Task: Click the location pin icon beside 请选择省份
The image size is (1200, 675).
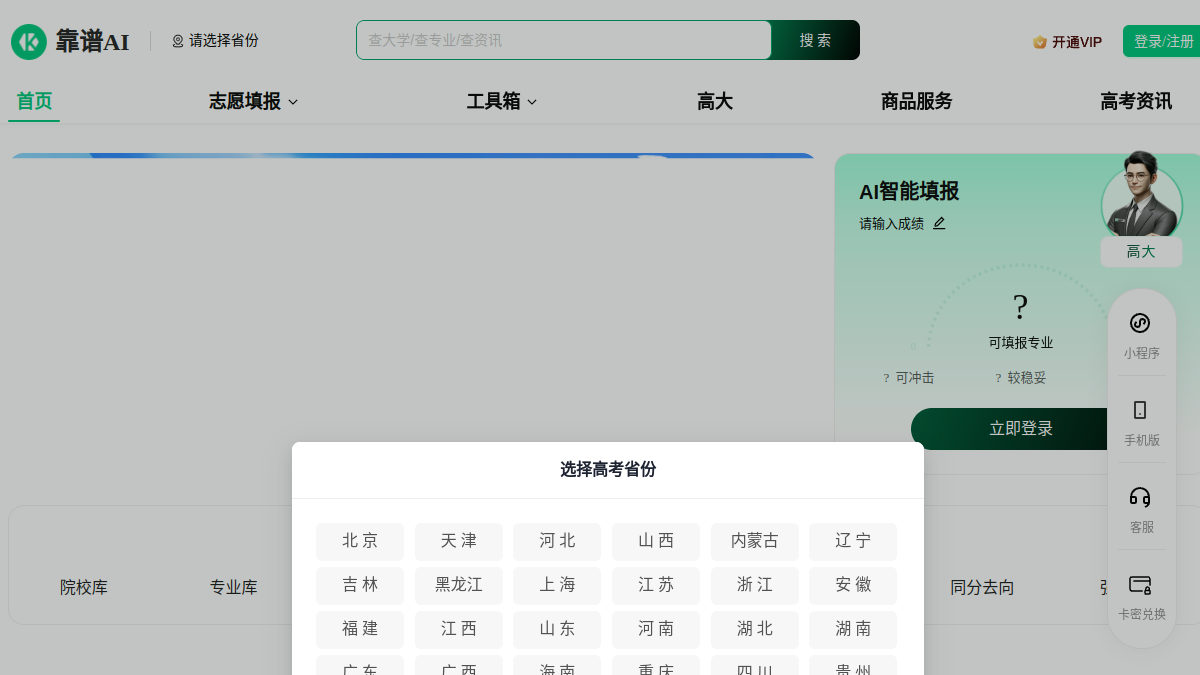Action: pos(178,41)
